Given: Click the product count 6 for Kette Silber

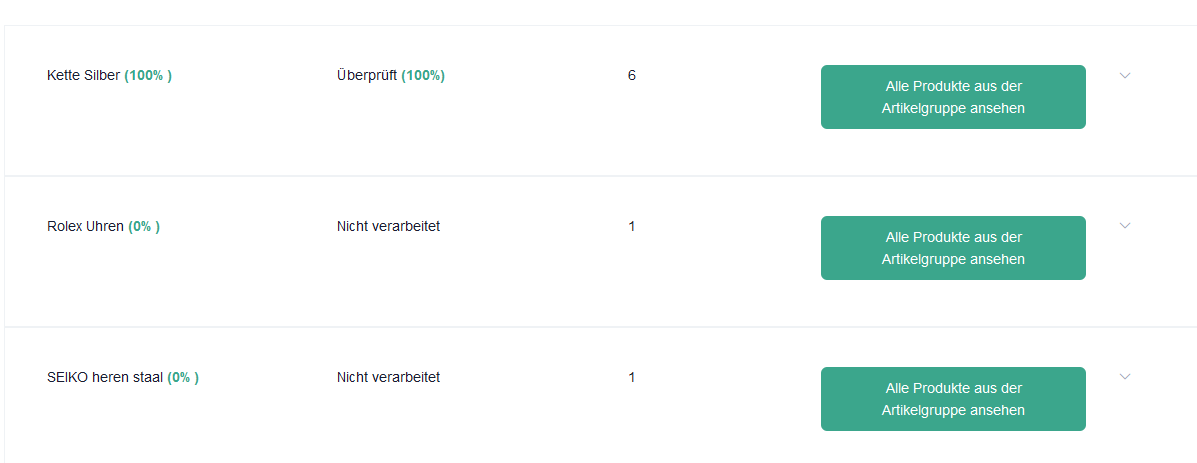Looking at the screenshot, I should click(631, 76).
